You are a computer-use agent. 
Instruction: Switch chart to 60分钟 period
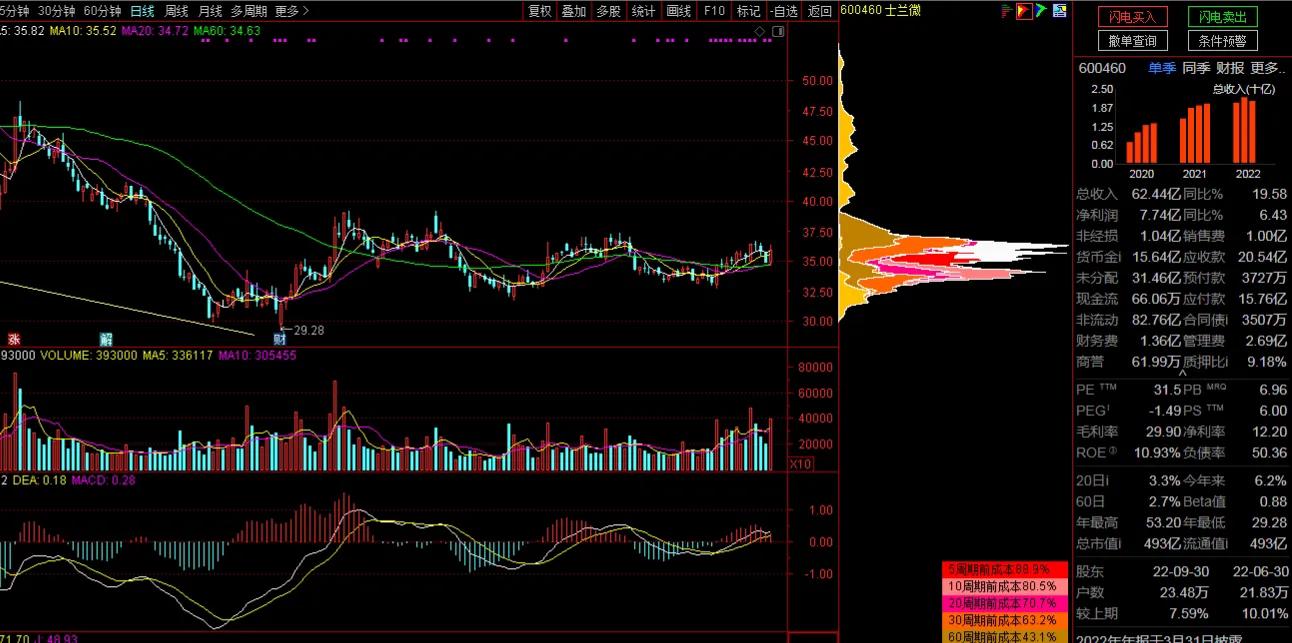coord(102,11)
